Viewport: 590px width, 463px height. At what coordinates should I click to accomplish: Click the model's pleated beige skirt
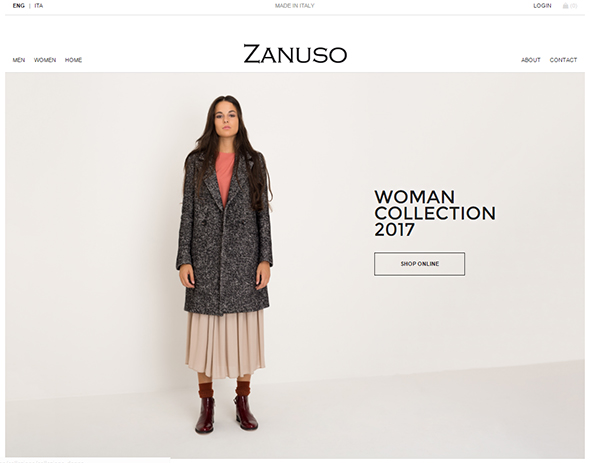point(225,344)
